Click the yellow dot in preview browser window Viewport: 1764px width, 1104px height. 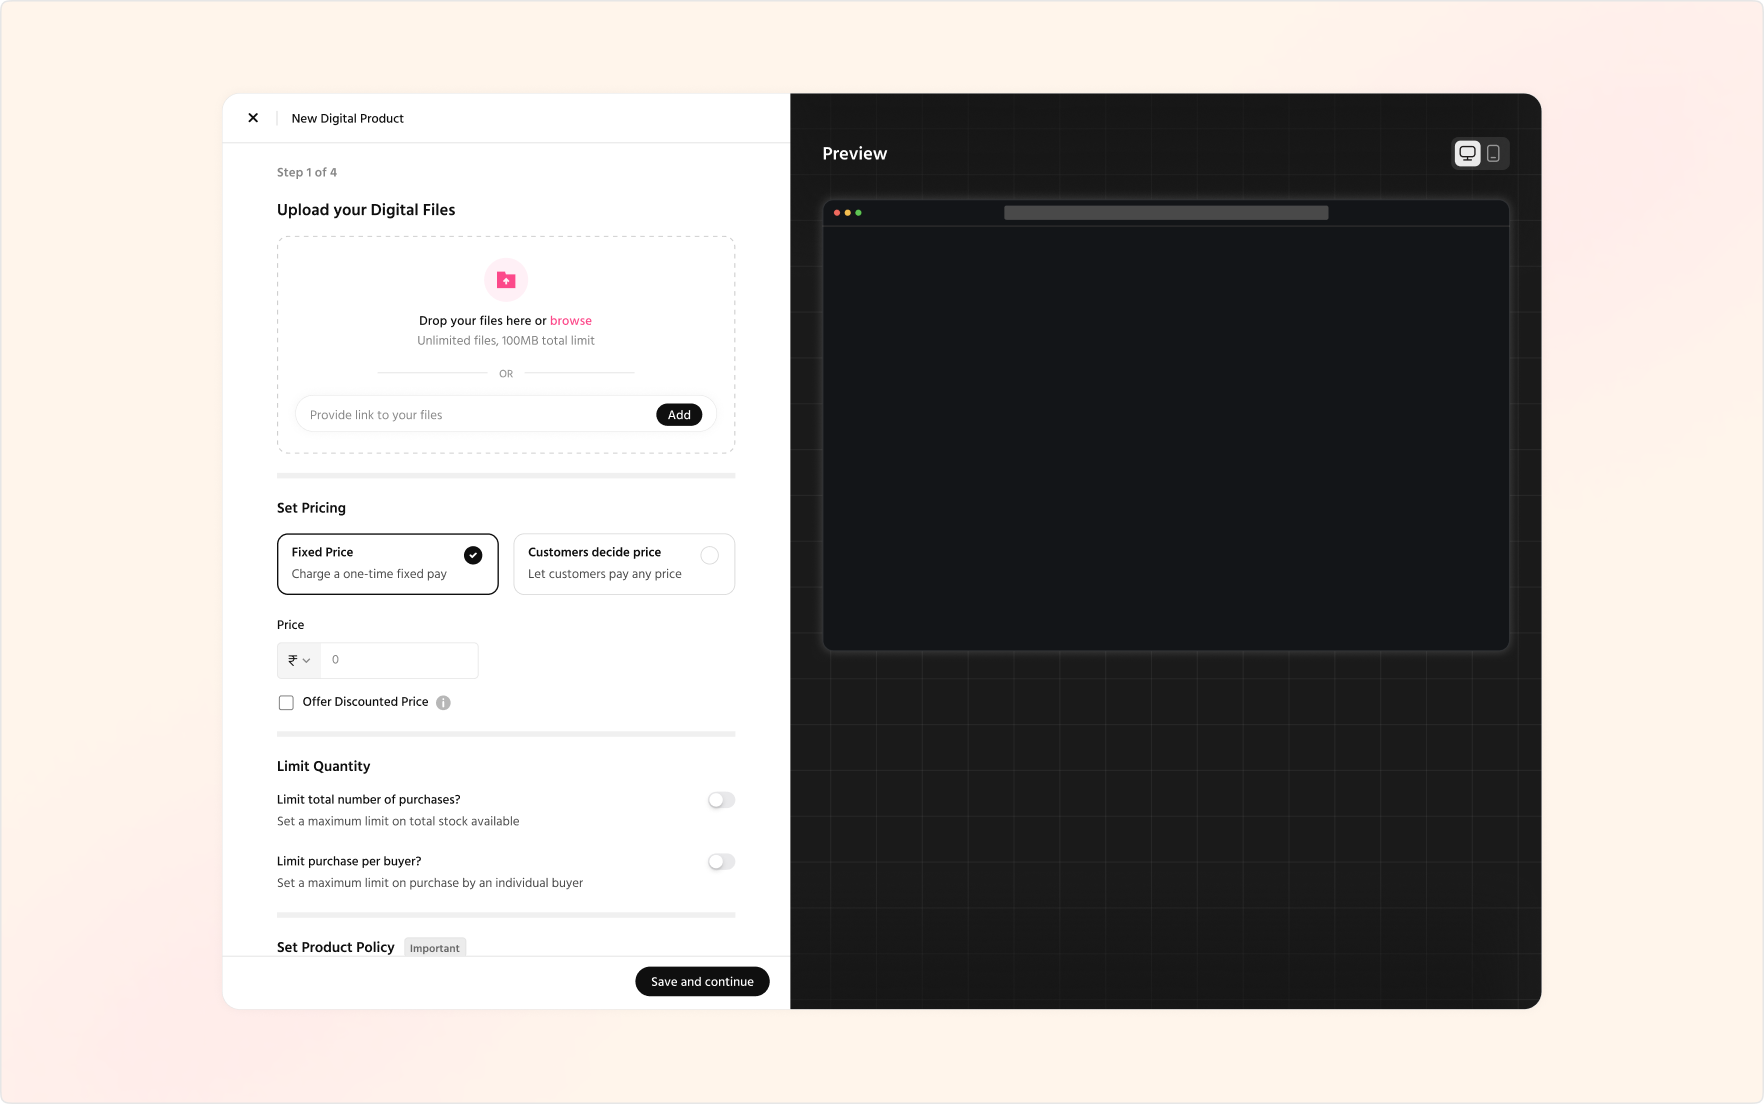pos(848,213)
